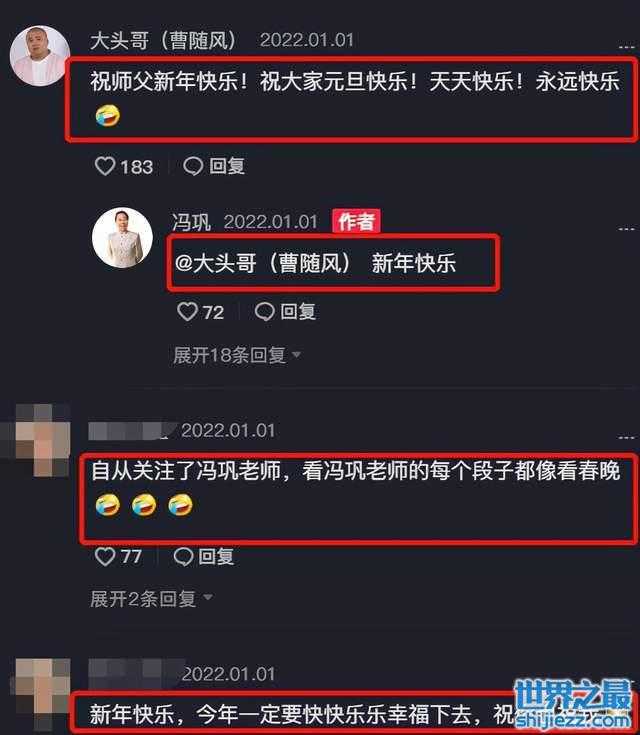Image resolution: width=640 pixels, height=735 pixels.
Task: Click the username 冯巩
Action: (191, 222)
